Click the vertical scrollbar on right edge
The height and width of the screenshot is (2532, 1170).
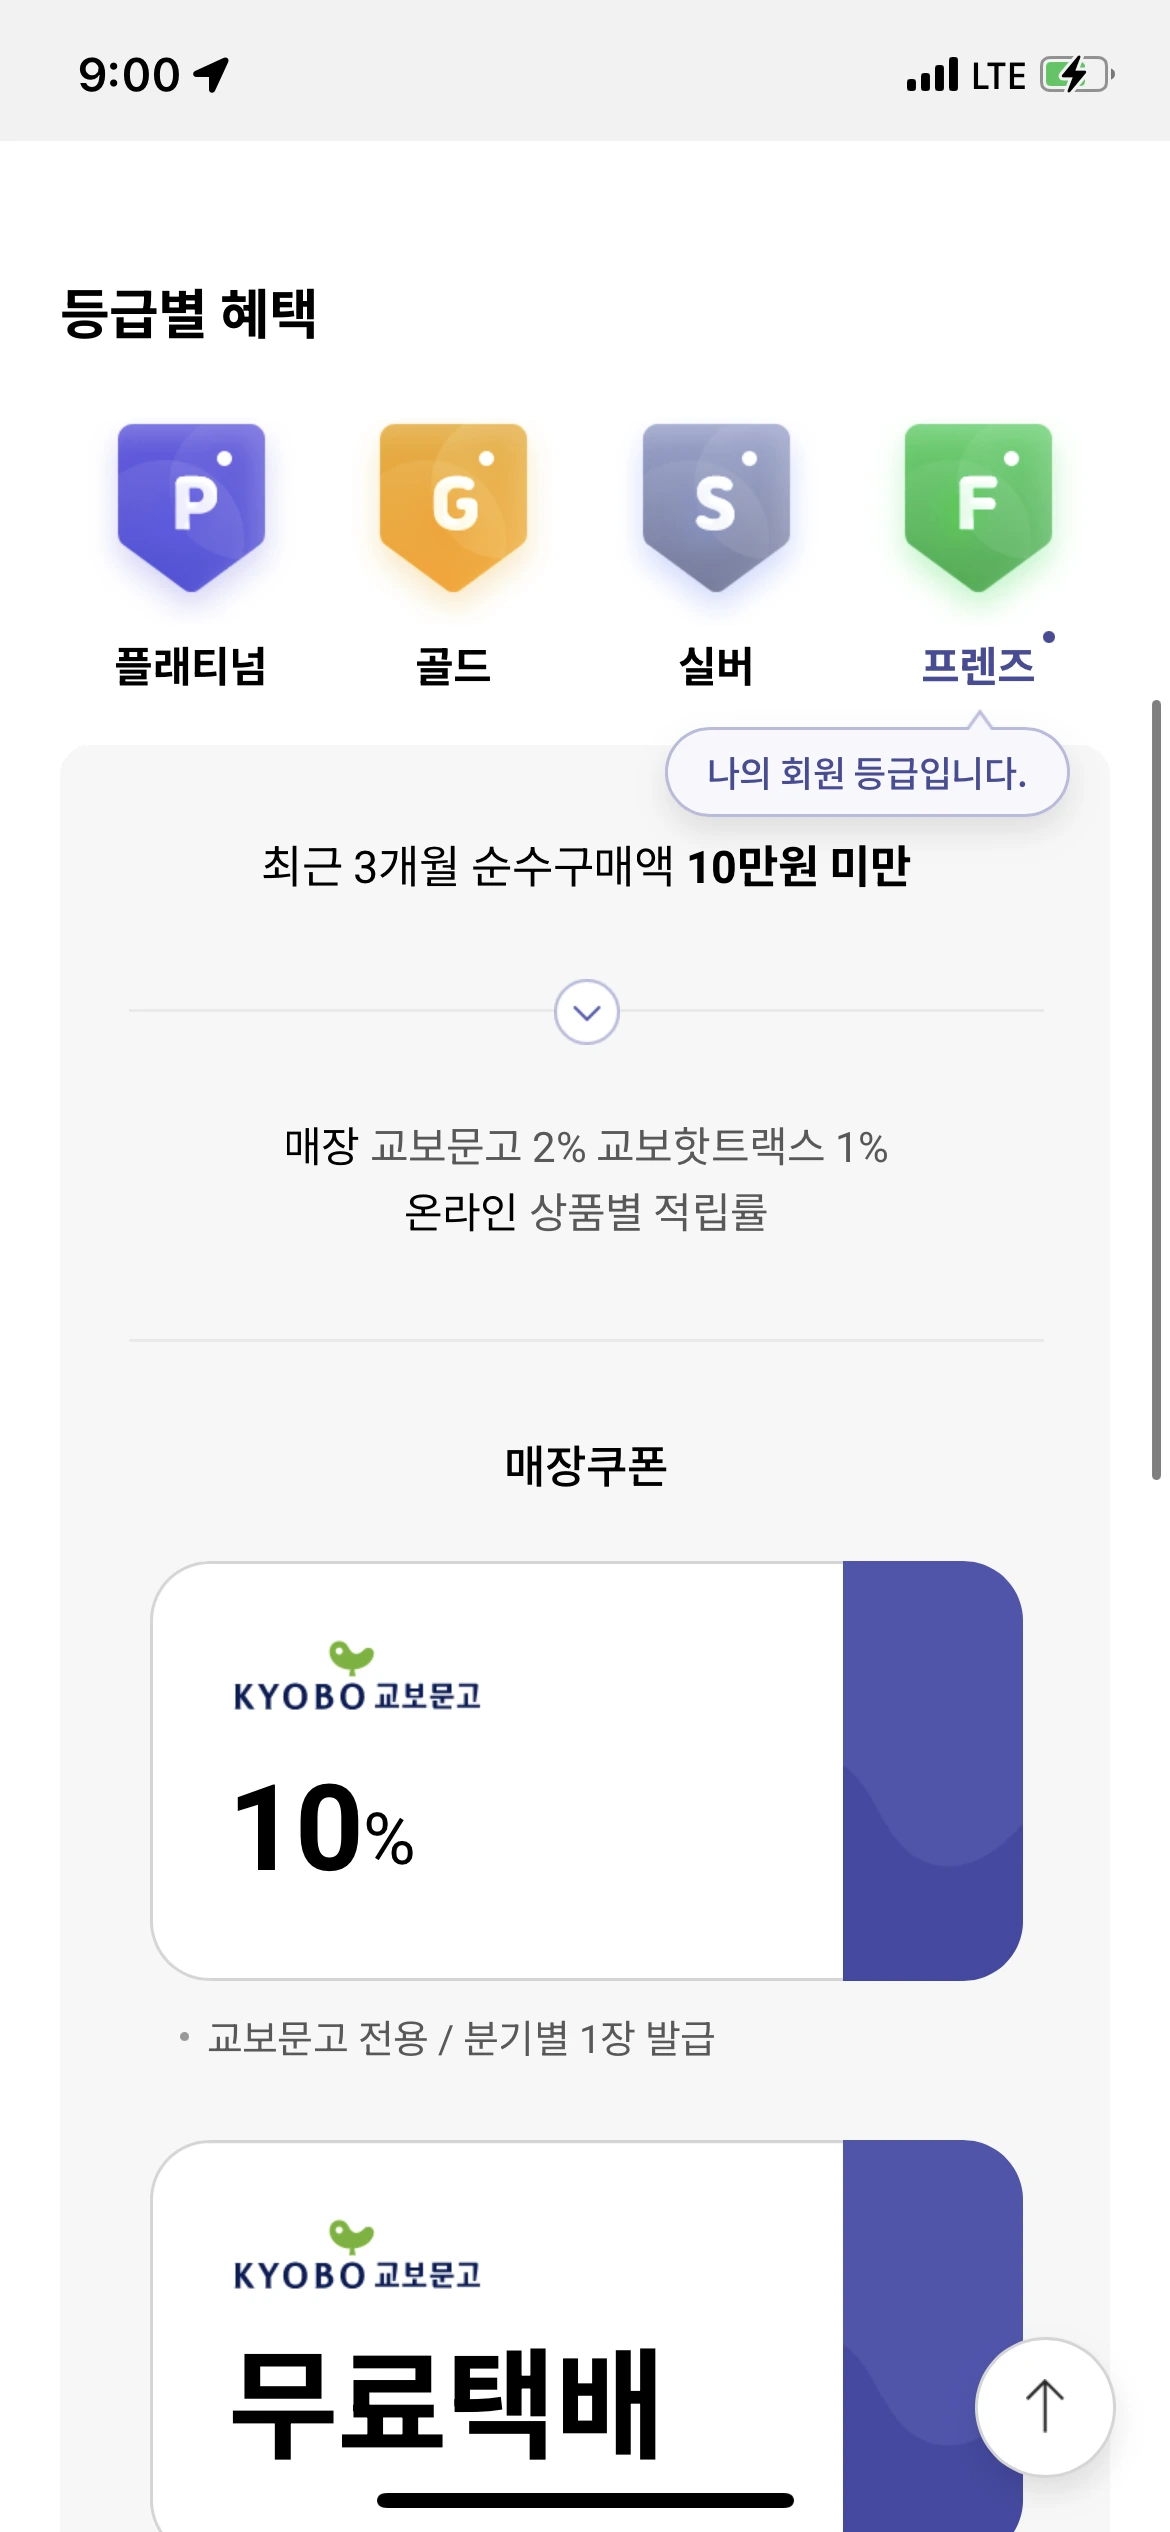(1156, 1090)
